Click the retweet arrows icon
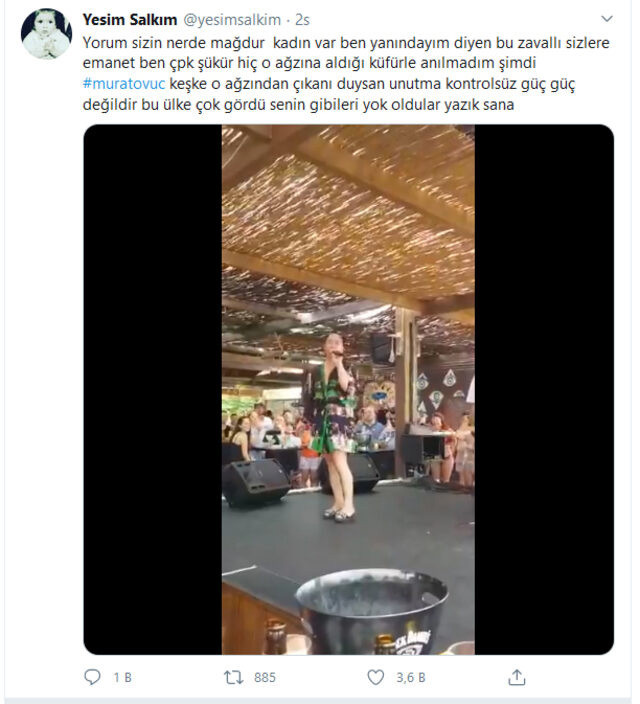This screenshot has width=640, height=704. [234, 677]
